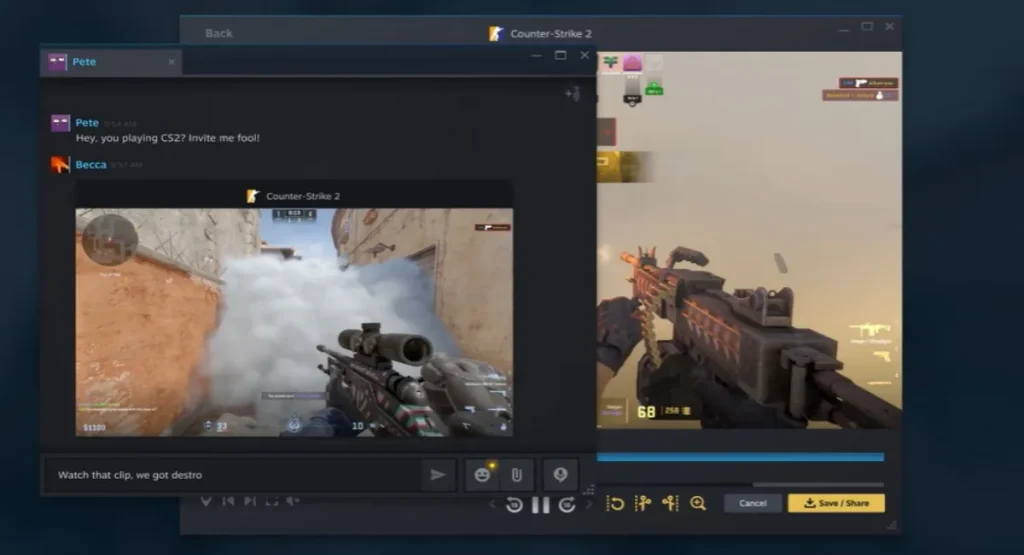Close the Pete chat tab
The width and height of the screenshot is (1024, 555).
(x=171, y=62)
